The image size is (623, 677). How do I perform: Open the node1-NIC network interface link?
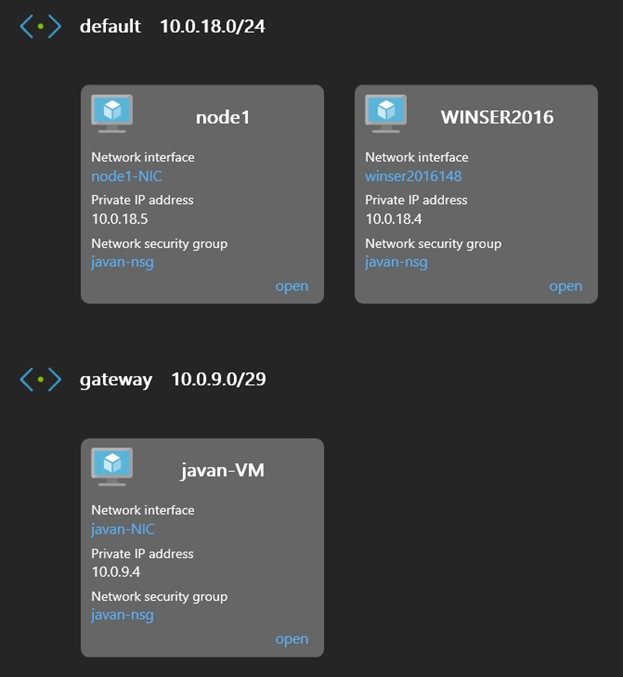pyautogui.click(x=126, y=176)
